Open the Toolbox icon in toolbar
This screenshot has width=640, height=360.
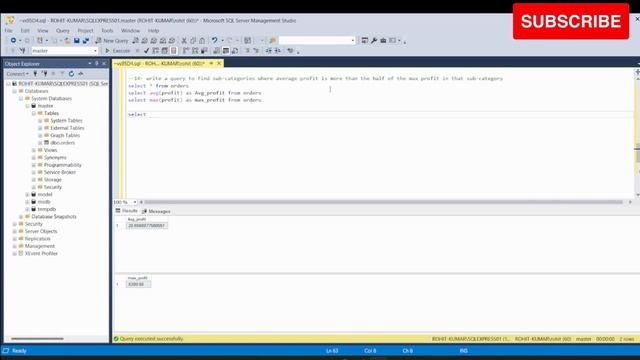pyautogui.click(x=383, y=40)
